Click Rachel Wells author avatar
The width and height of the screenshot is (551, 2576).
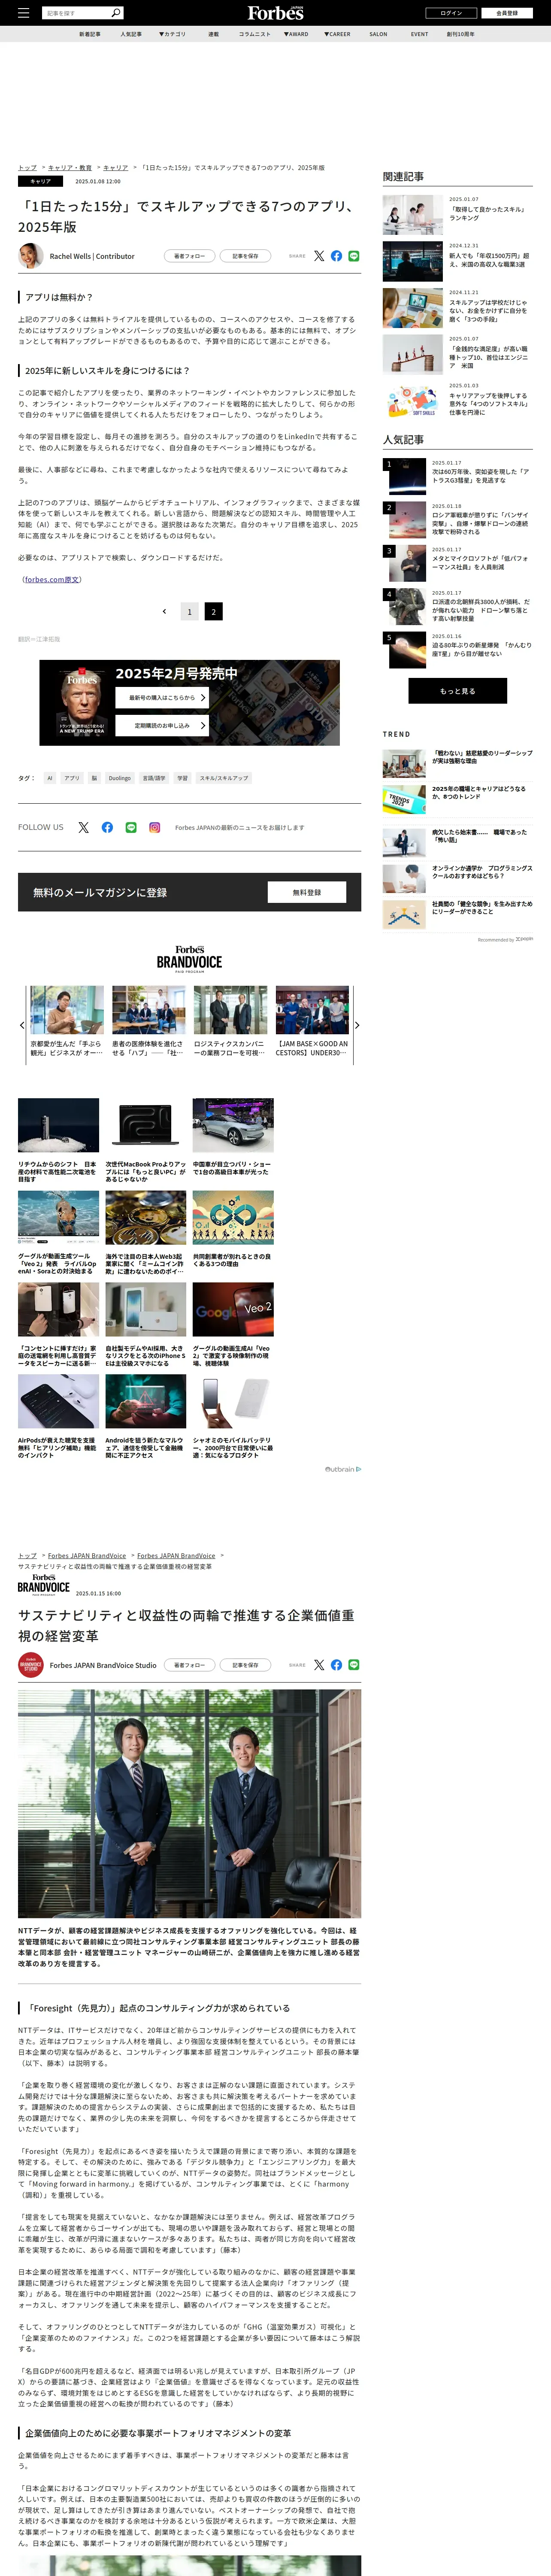31,255
